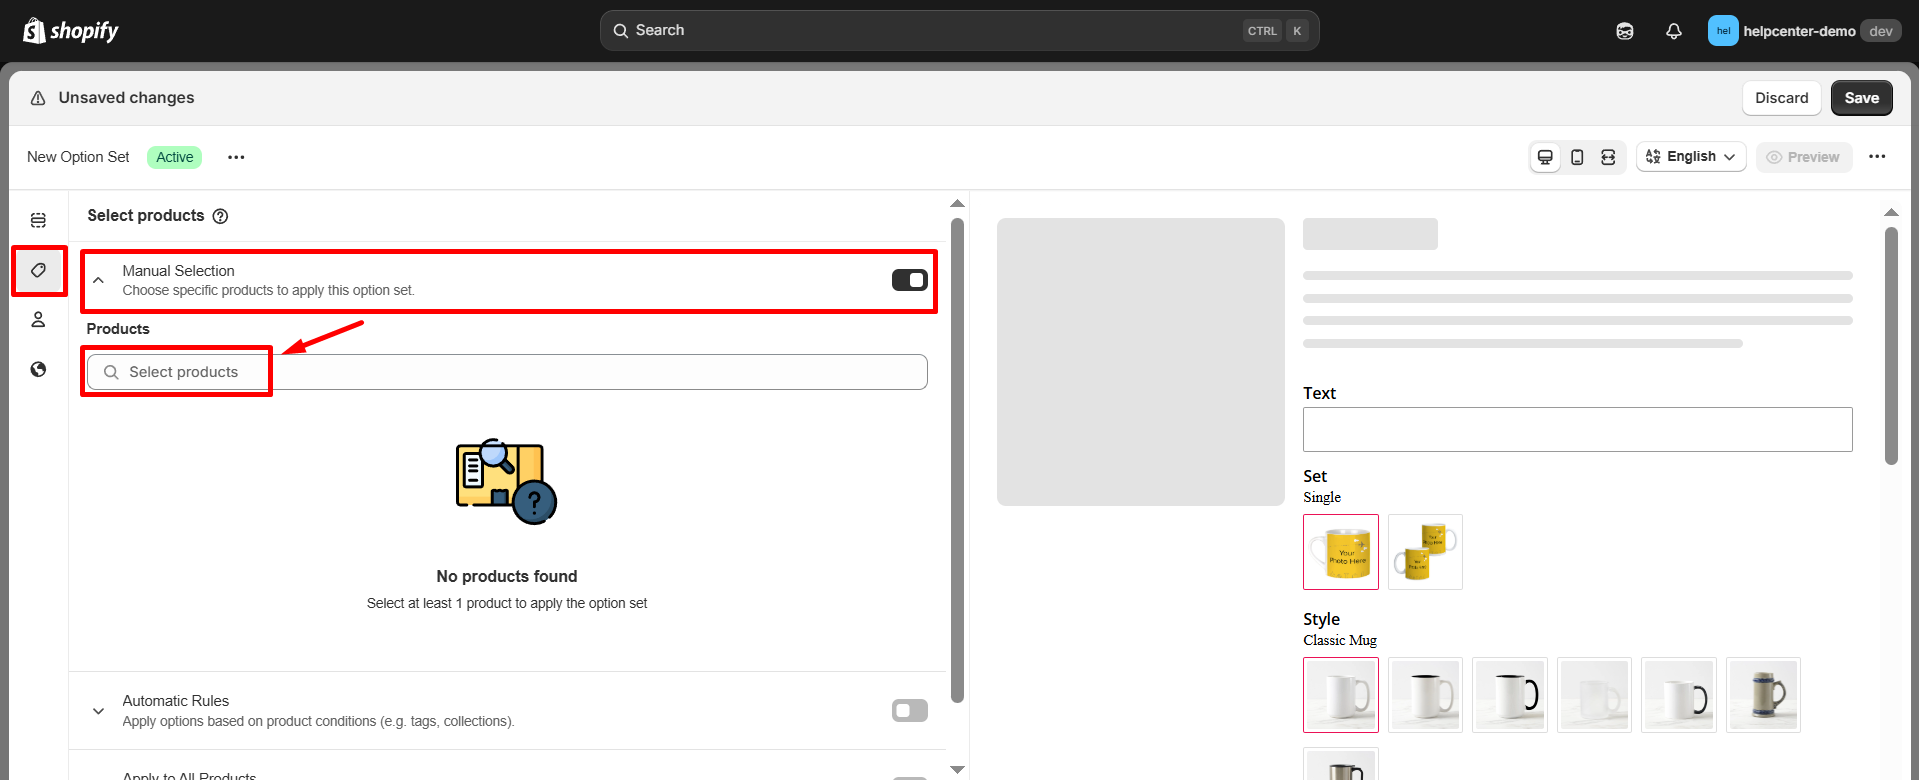Click the Select products search field
This screenshot has width=1919, height=780.
[x=507, y=372]
